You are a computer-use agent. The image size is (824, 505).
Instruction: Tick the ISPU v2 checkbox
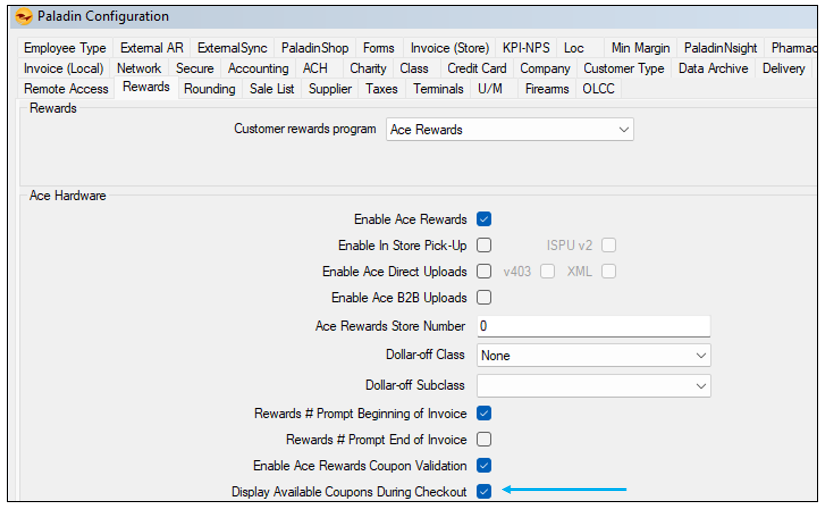[x=609, y=245]
